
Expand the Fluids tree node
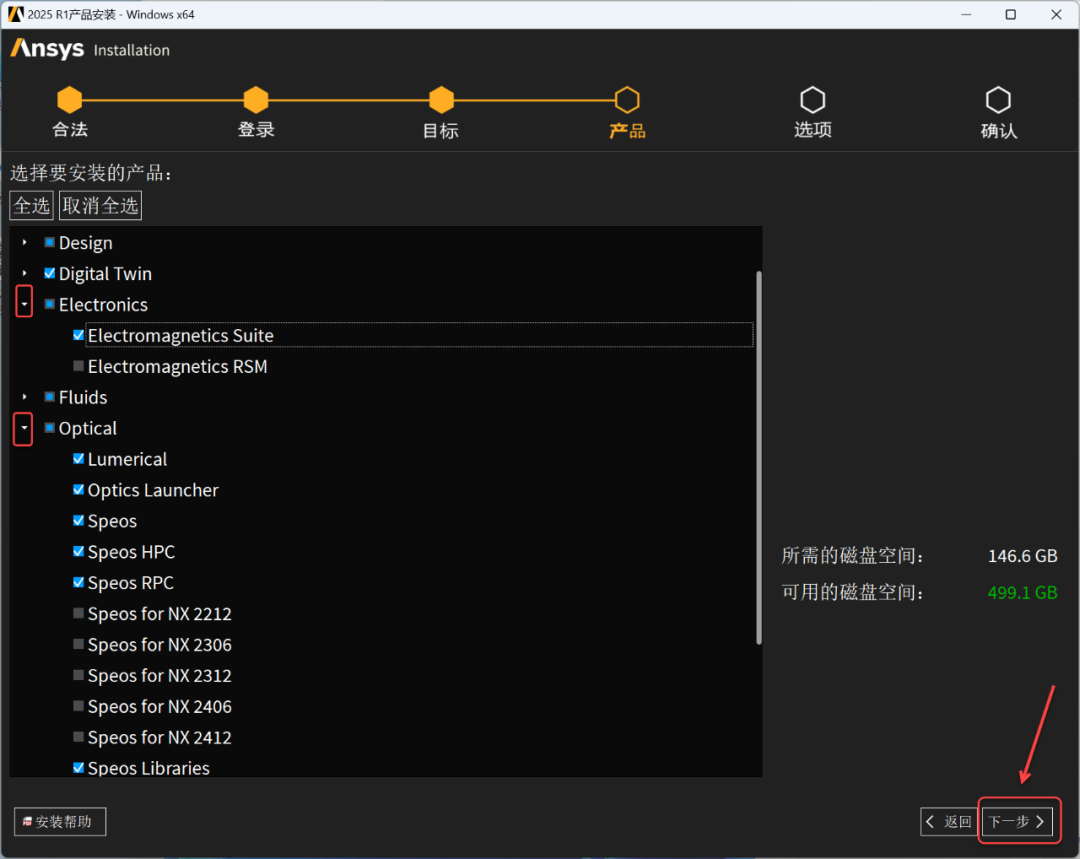25,397
